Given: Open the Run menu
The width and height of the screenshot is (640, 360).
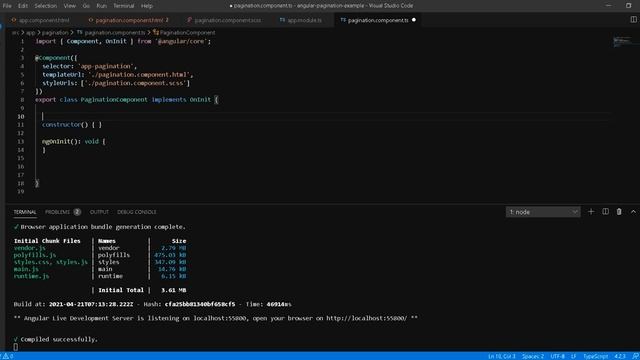Looking at the screenshot, I should 101,6.
